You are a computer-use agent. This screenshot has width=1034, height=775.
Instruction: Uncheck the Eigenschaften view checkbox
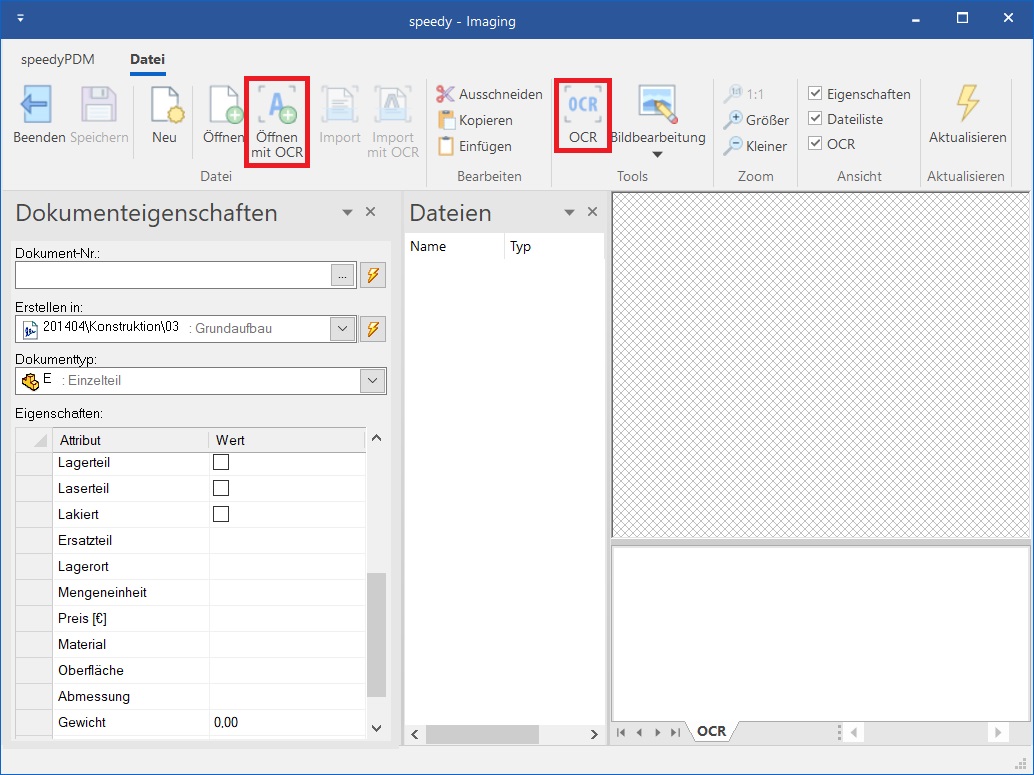[815, 94]
